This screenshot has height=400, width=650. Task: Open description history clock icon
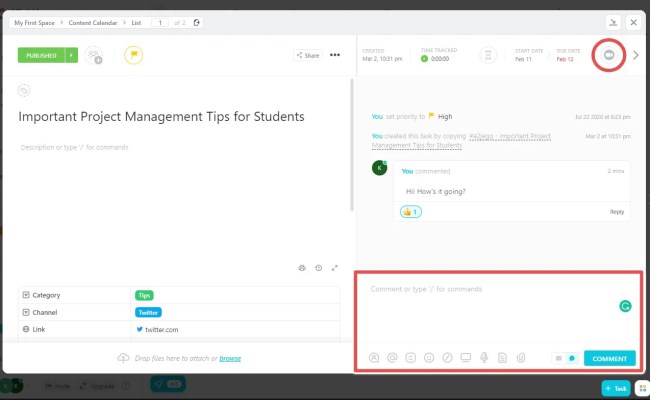point(318,268)
